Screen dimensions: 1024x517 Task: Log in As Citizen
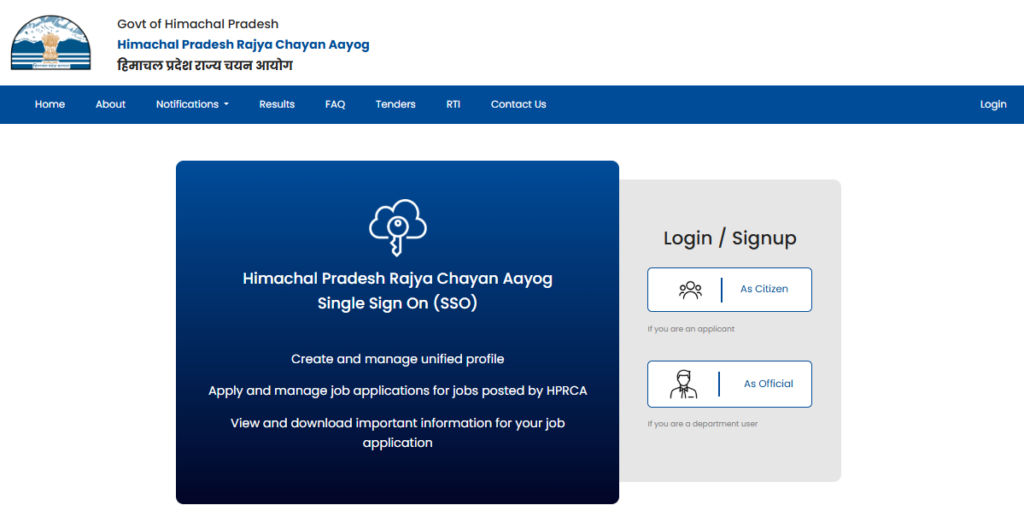coord(764,289)
